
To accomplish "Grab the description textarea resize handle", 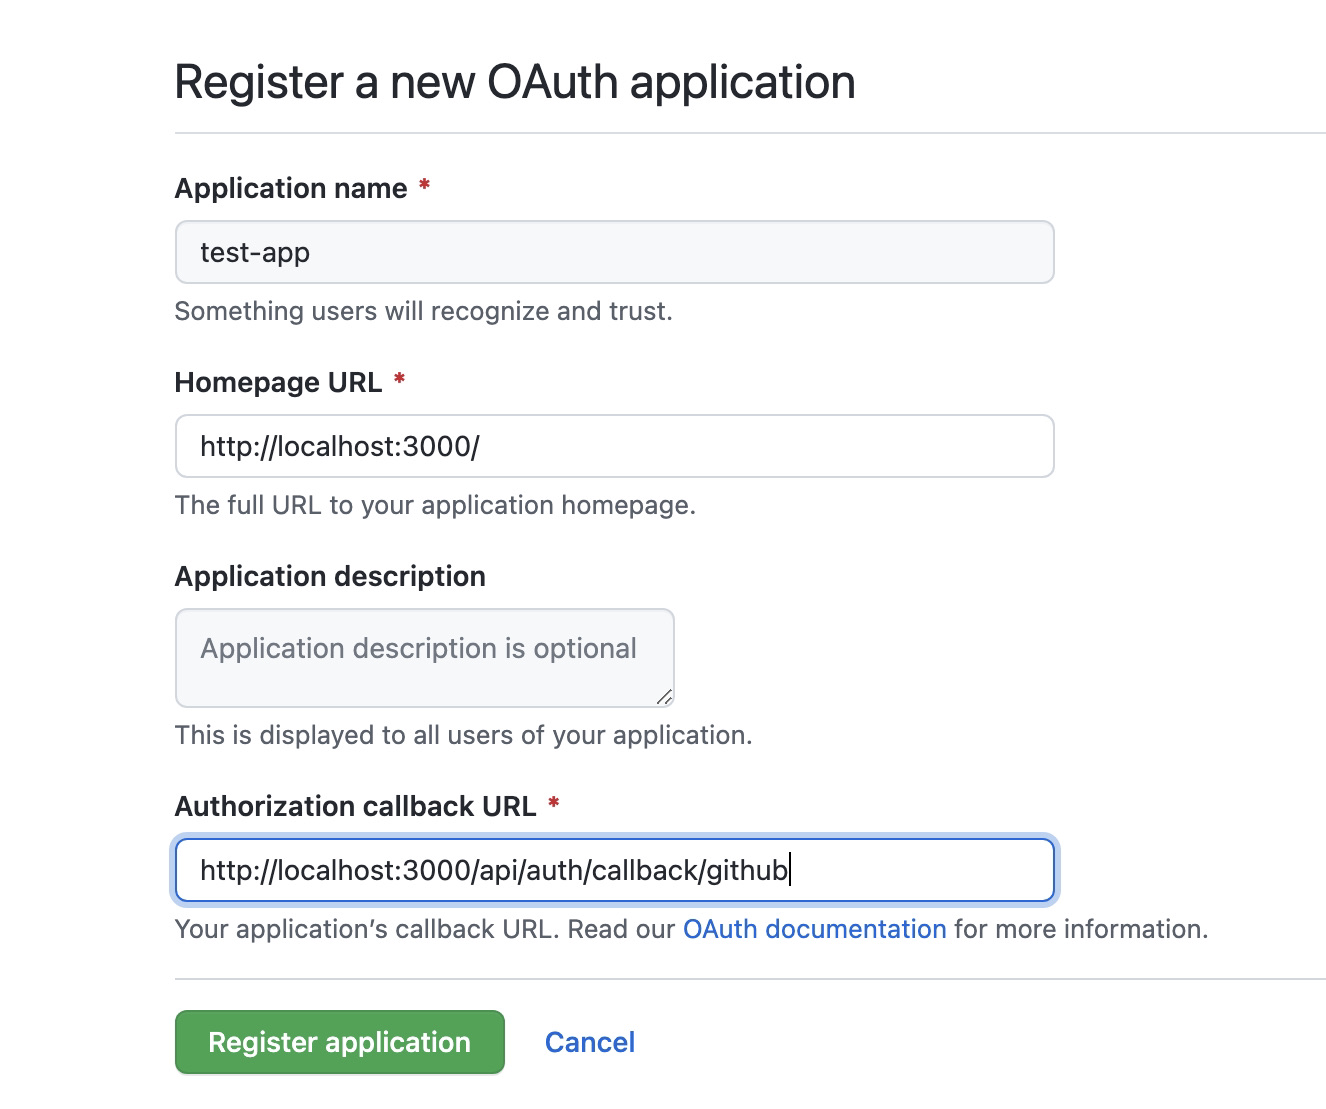I will (x=665, y=697).
